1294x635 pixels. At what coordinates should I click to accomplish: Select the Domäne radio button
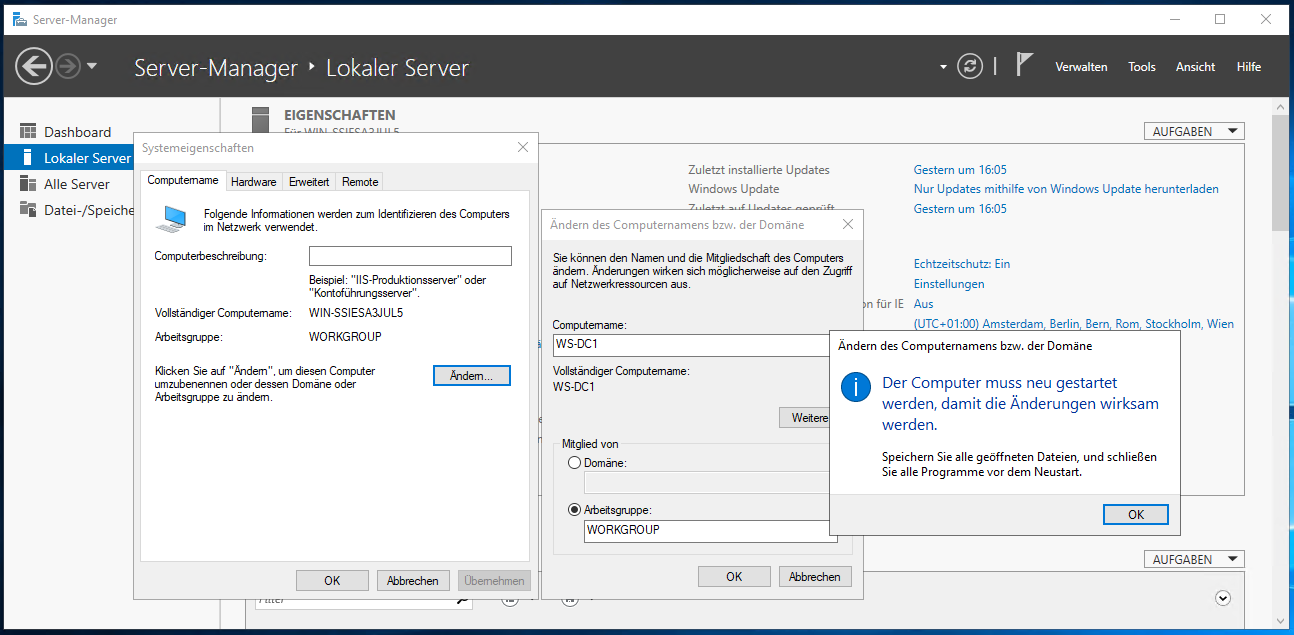tap(574, 463)
